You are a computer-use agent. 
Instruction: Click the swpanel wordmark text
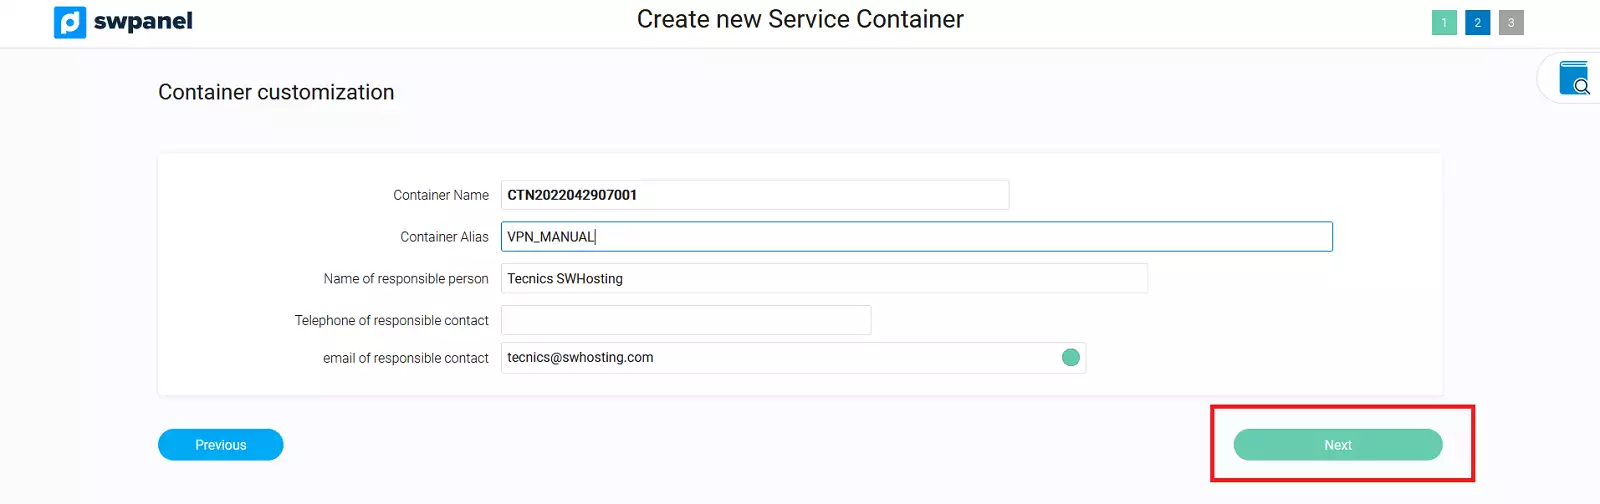pyautogui.click(x=143, y=22)
